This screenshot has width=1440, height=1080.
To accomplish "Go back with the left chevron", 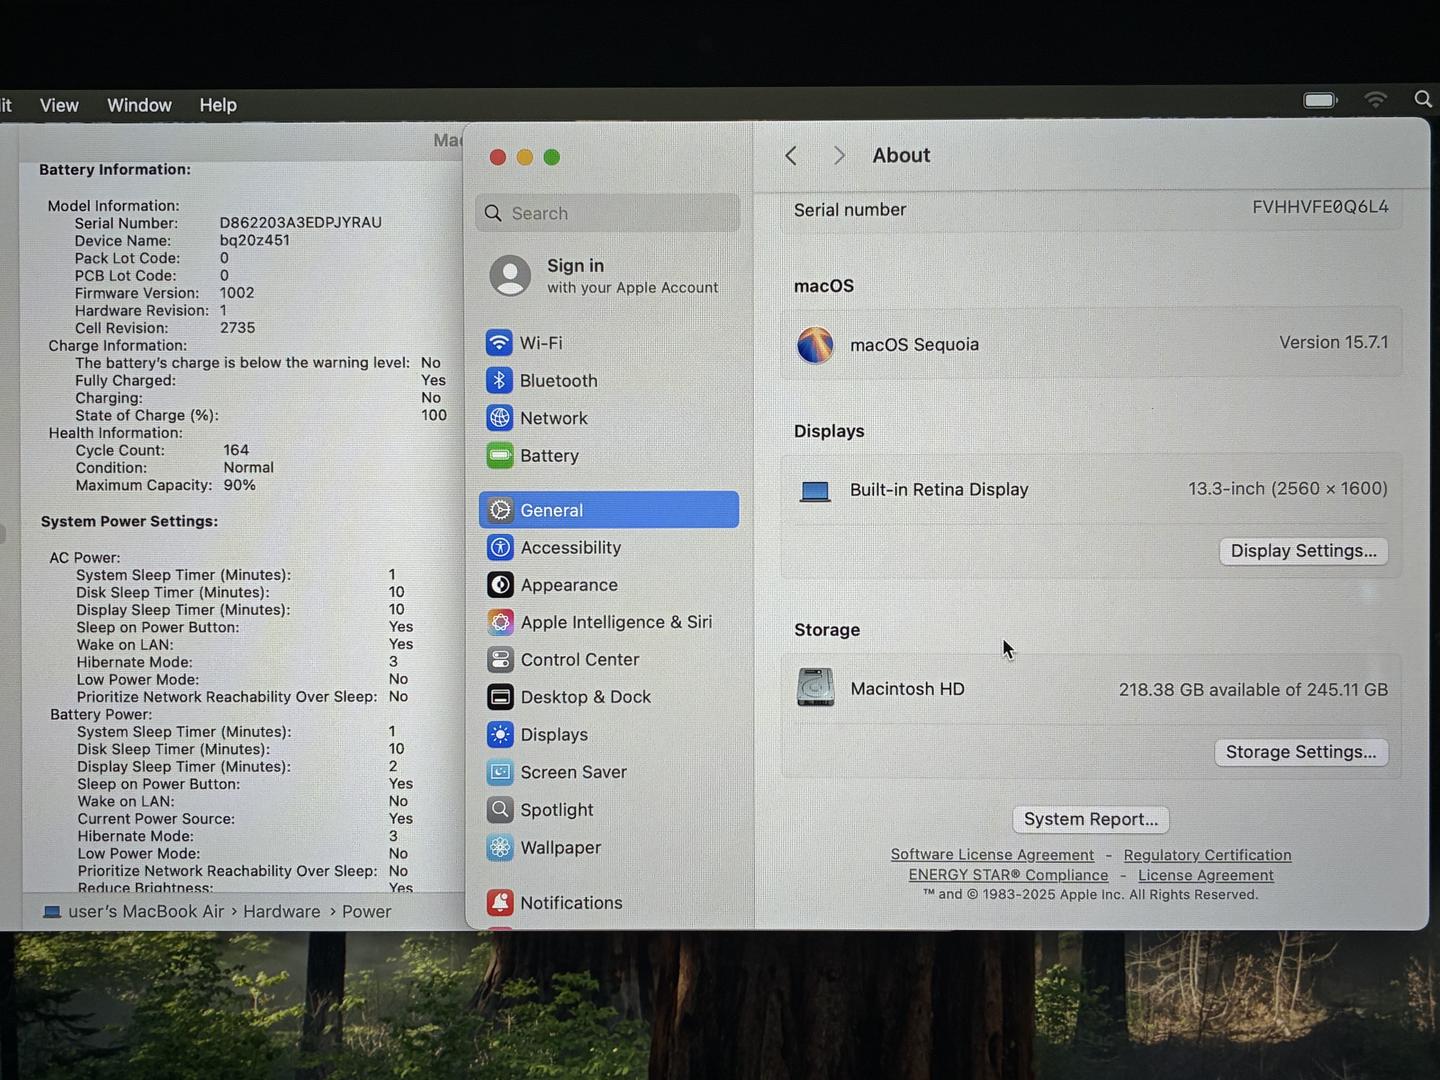I will point(791,156).
